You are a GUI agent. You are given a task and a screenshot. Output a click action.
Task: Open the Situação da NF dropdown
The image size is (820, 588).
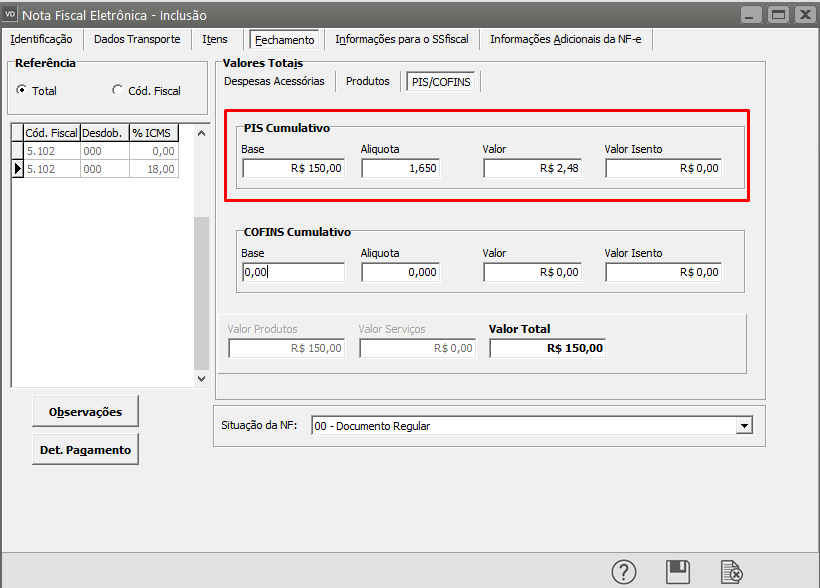[743, 426]
